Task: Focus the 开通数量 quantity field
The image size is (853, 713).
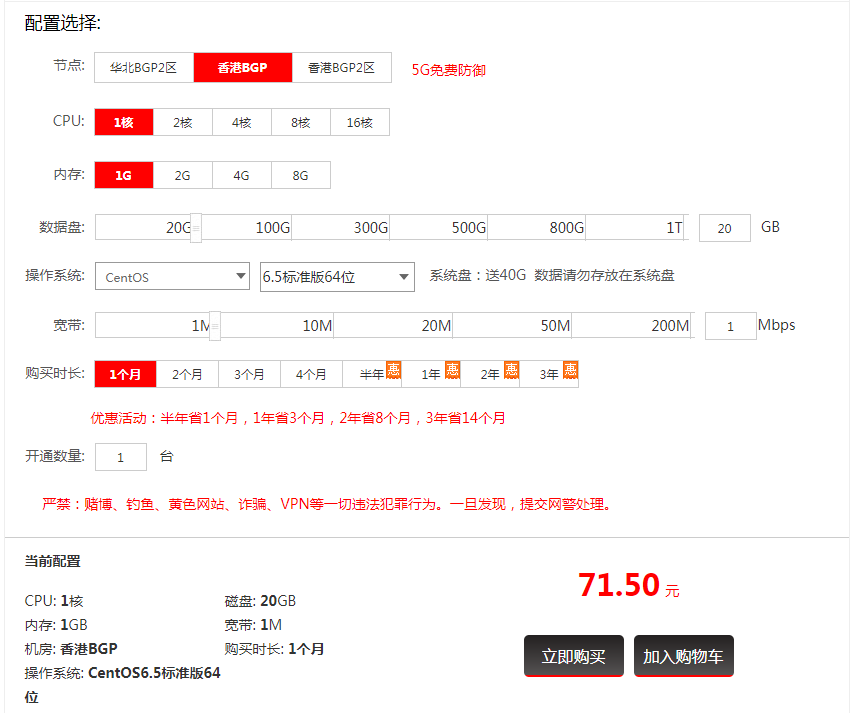Action: 121,457
